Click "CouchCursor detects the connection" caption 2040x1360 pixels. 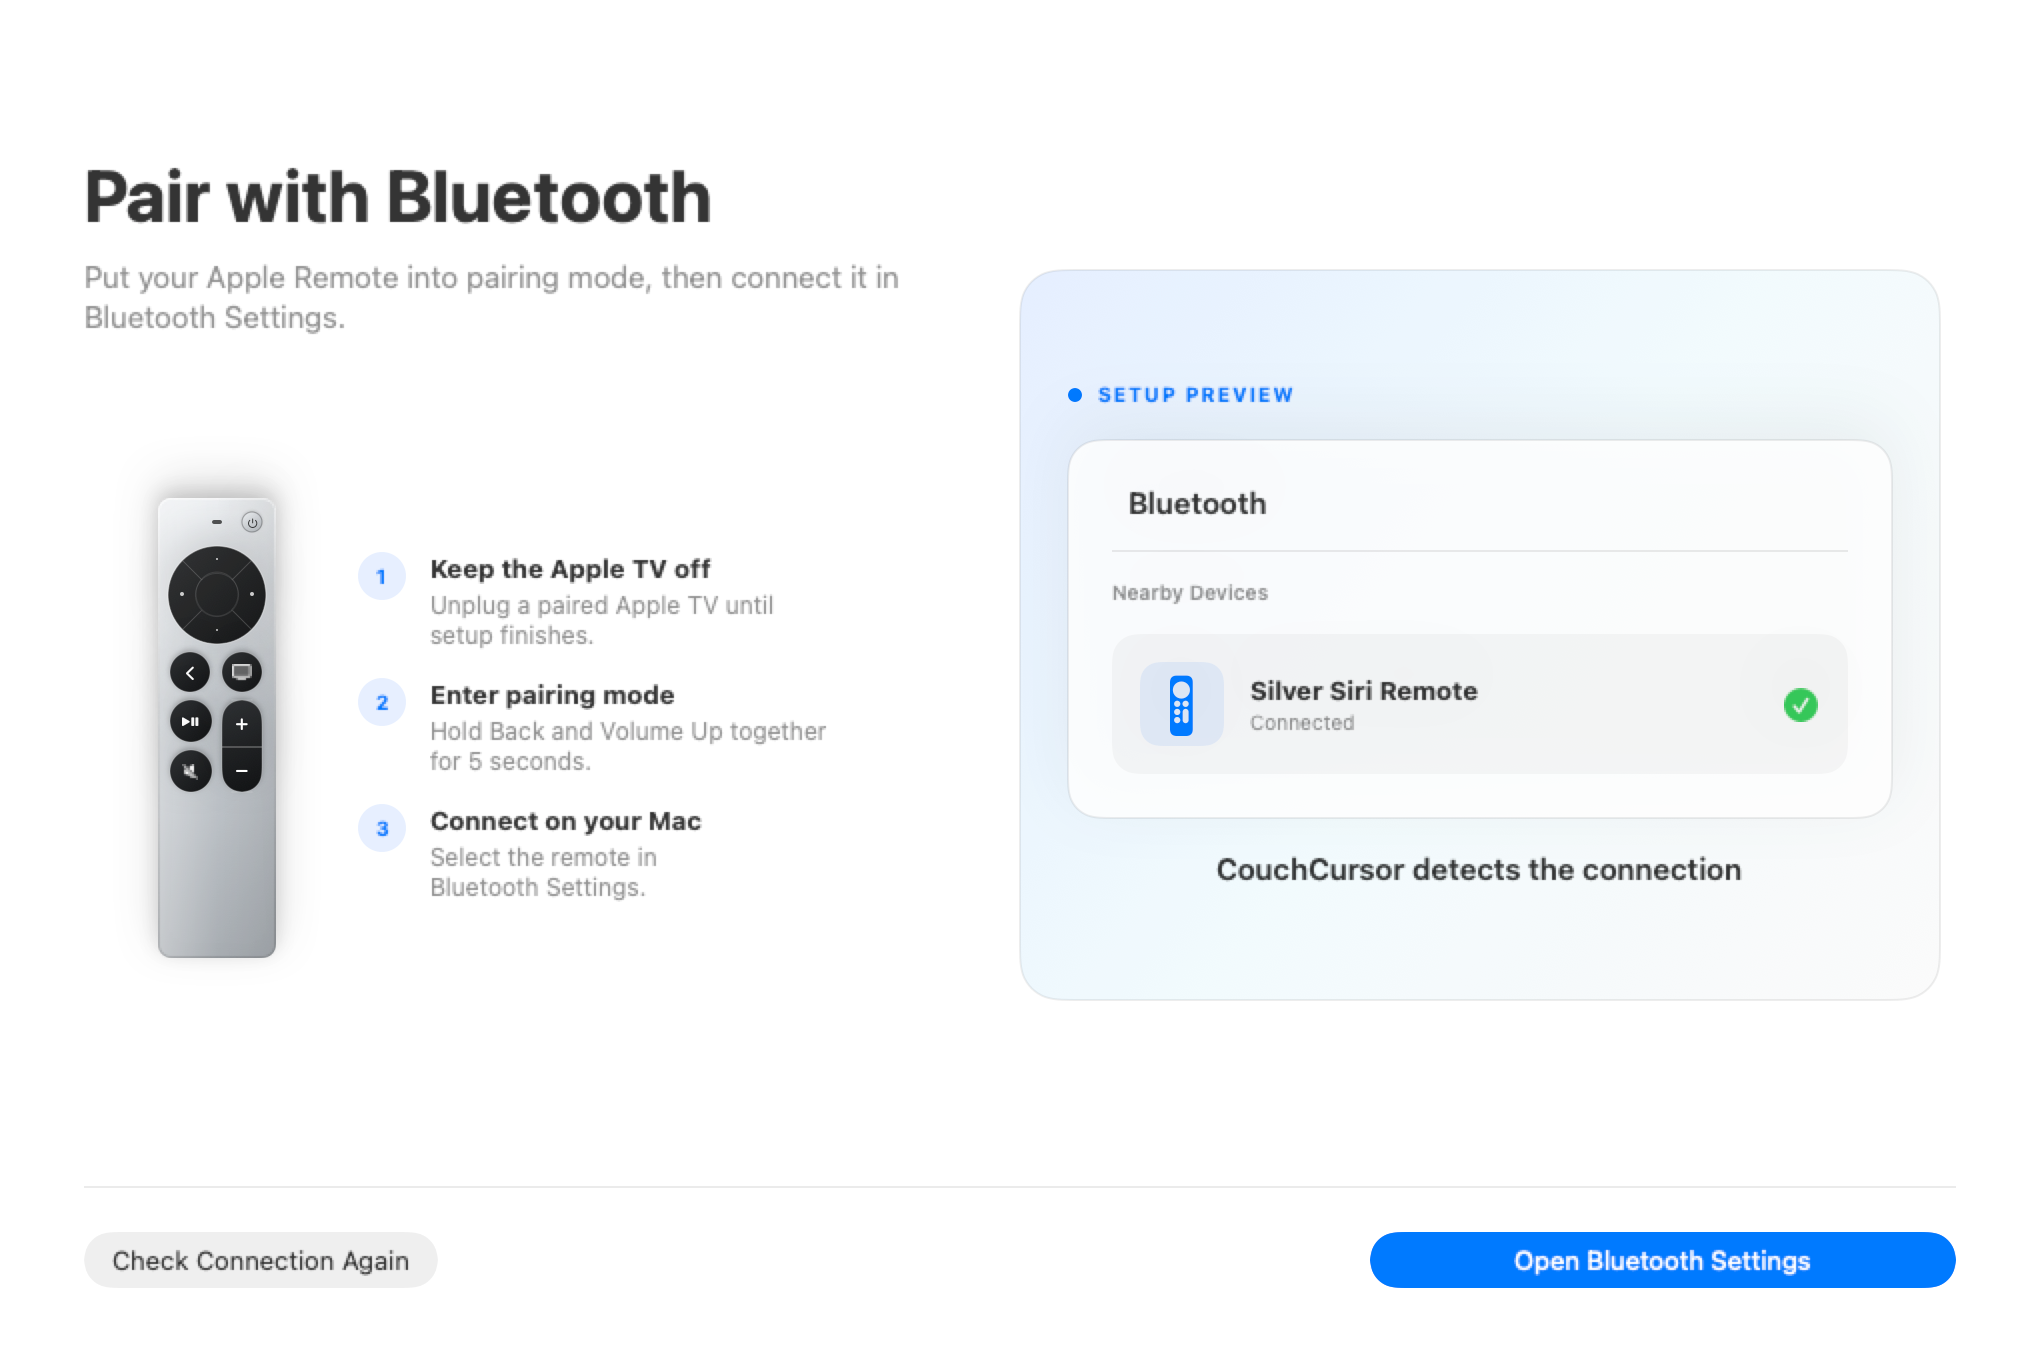1479,870
